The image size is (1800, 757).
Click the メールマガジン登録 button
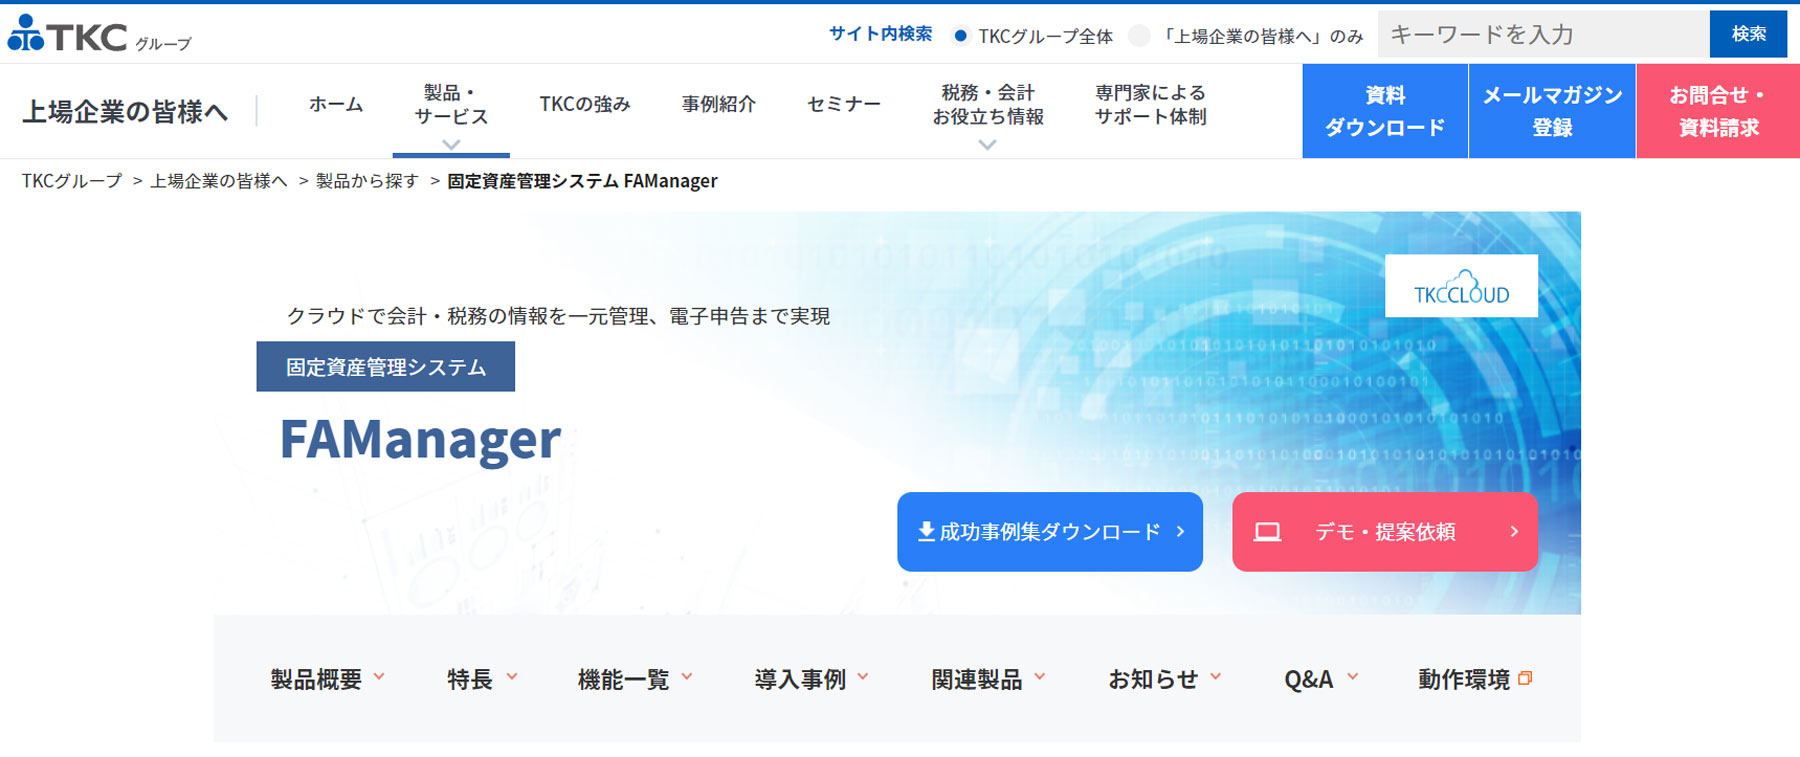[1552, 111]
